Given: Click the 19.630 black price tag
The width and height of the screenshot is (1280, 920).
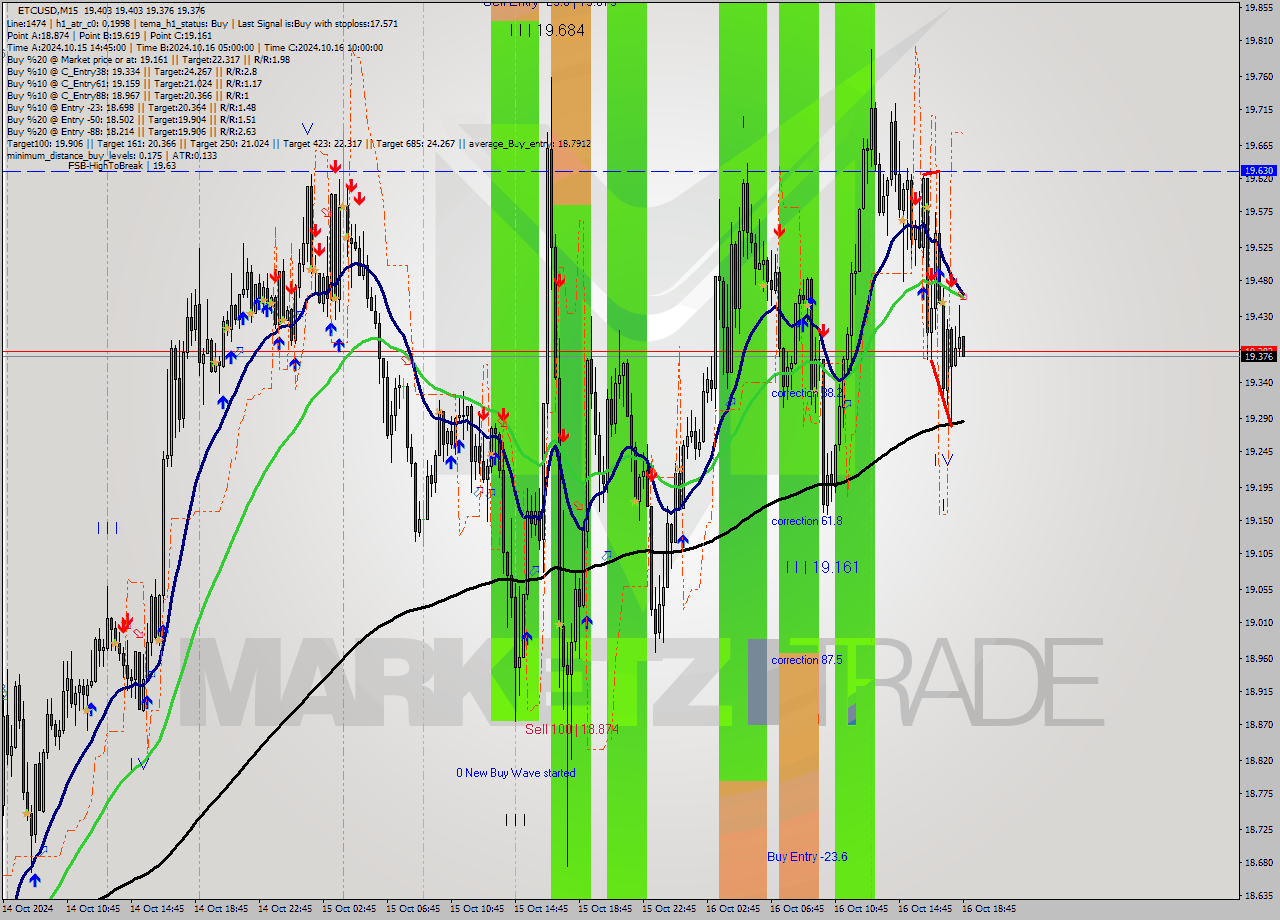Looking at the screenshot, I should [x=1258, y=171].
